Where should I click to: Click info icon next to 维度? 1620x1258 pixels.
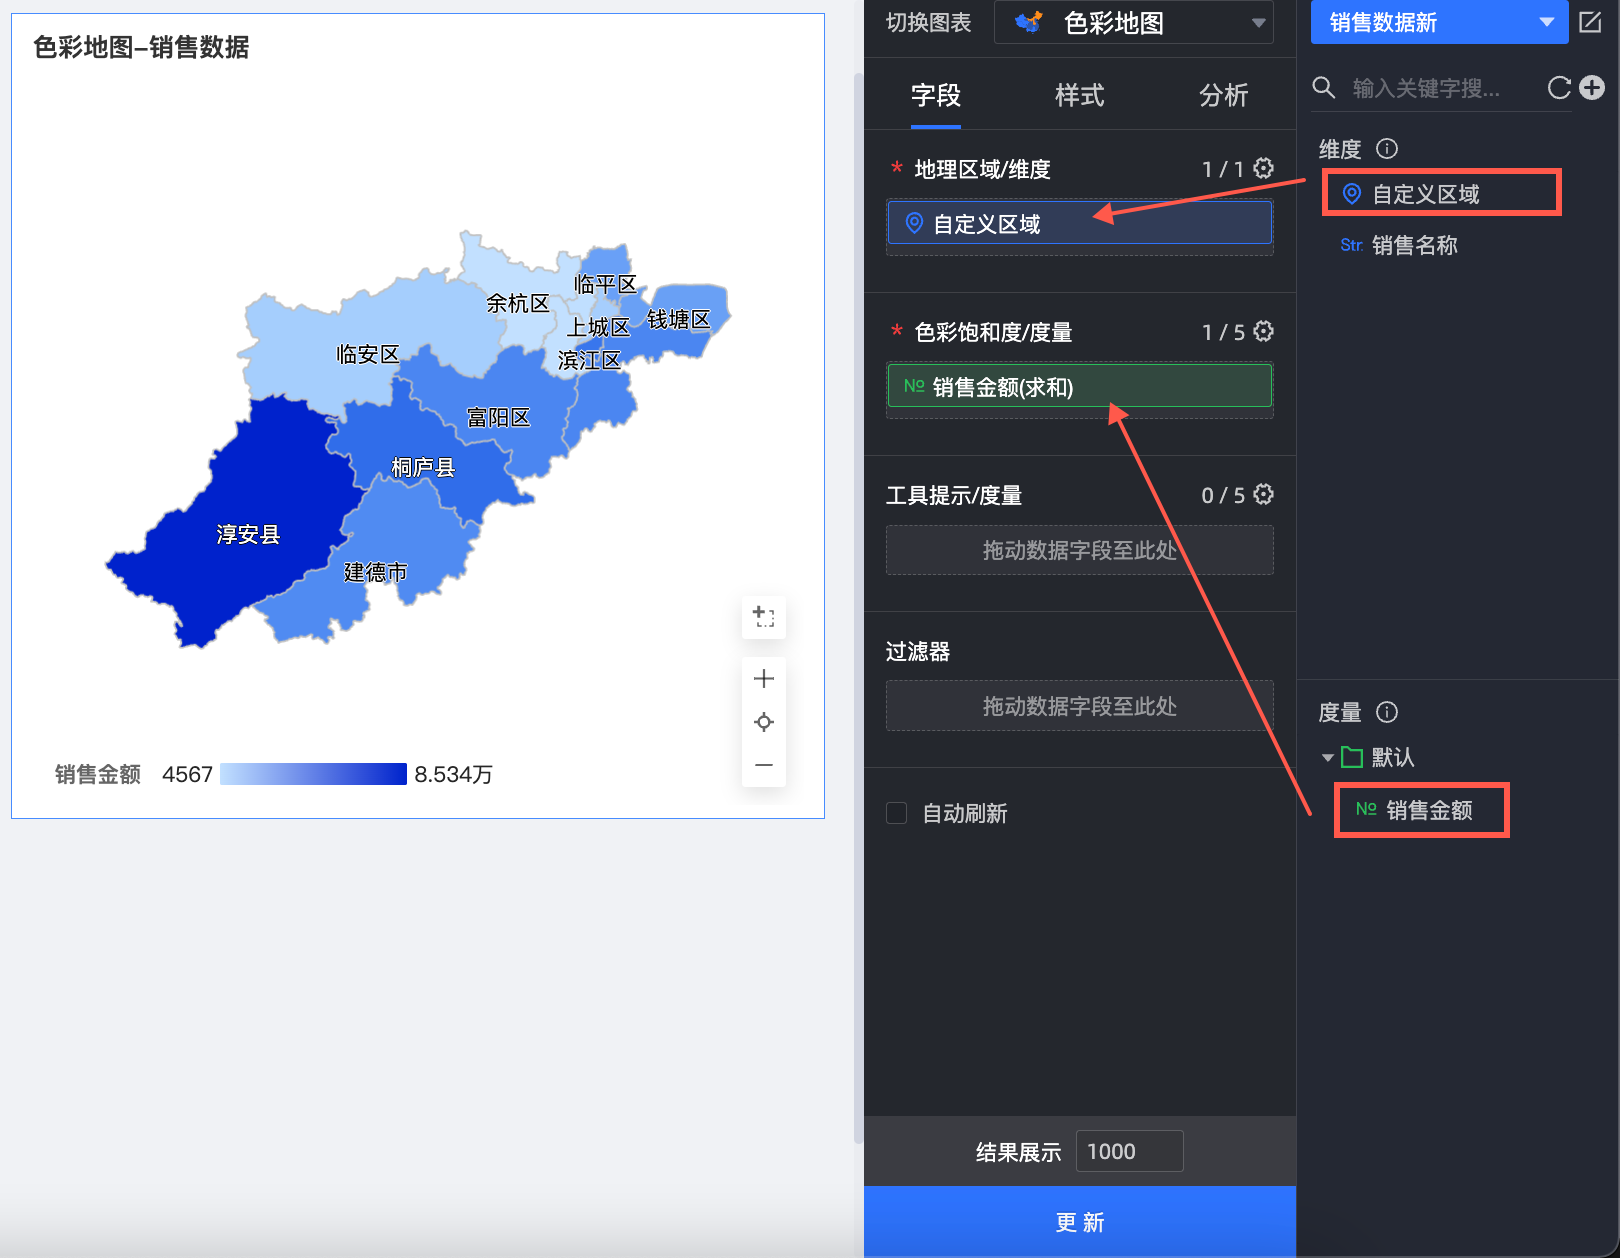pos(1387,149)
